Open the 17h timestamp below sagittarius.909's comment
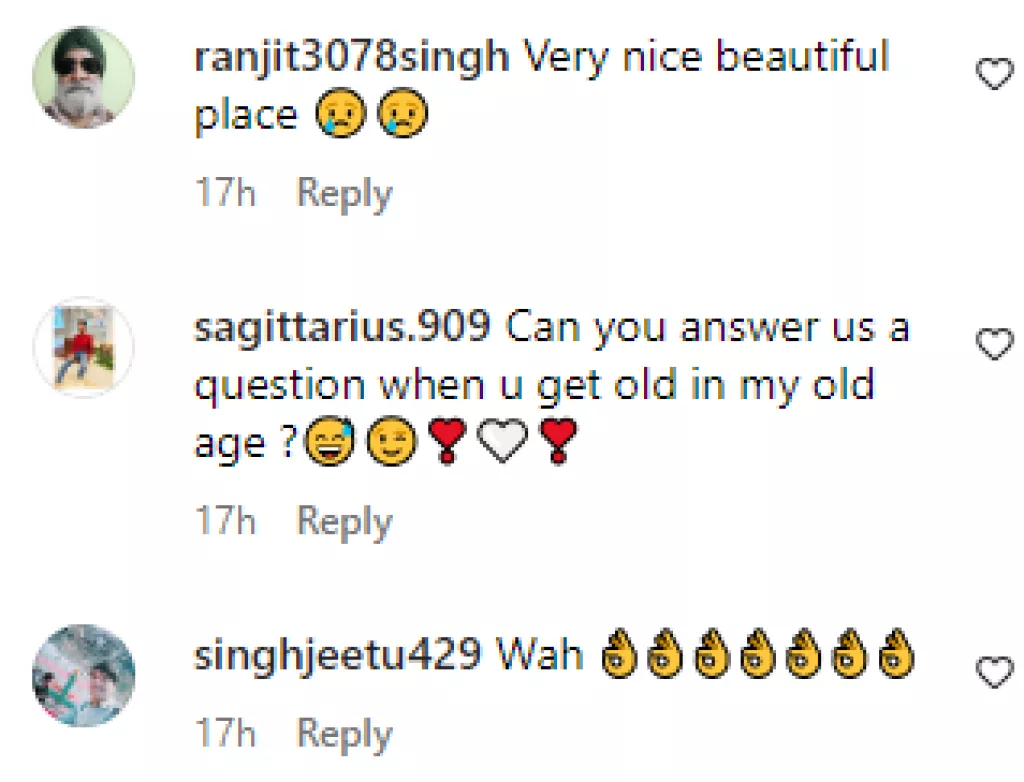 (x=225, y=521)
